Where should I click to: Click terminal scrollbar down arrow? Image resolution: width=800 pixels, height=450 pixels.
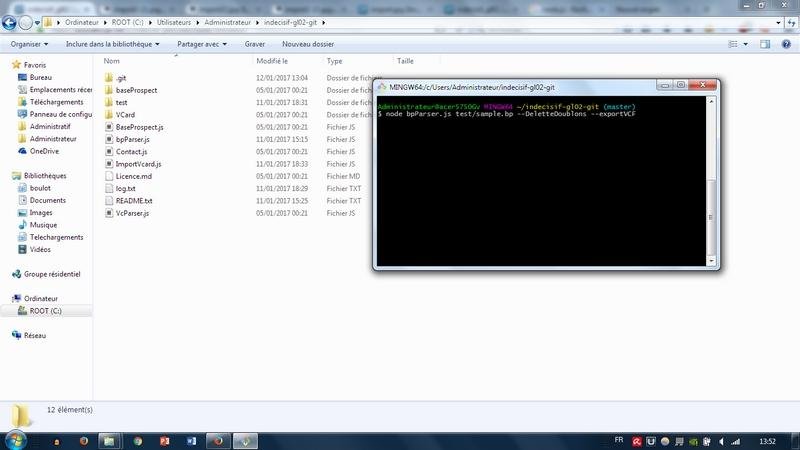[711, 261]
